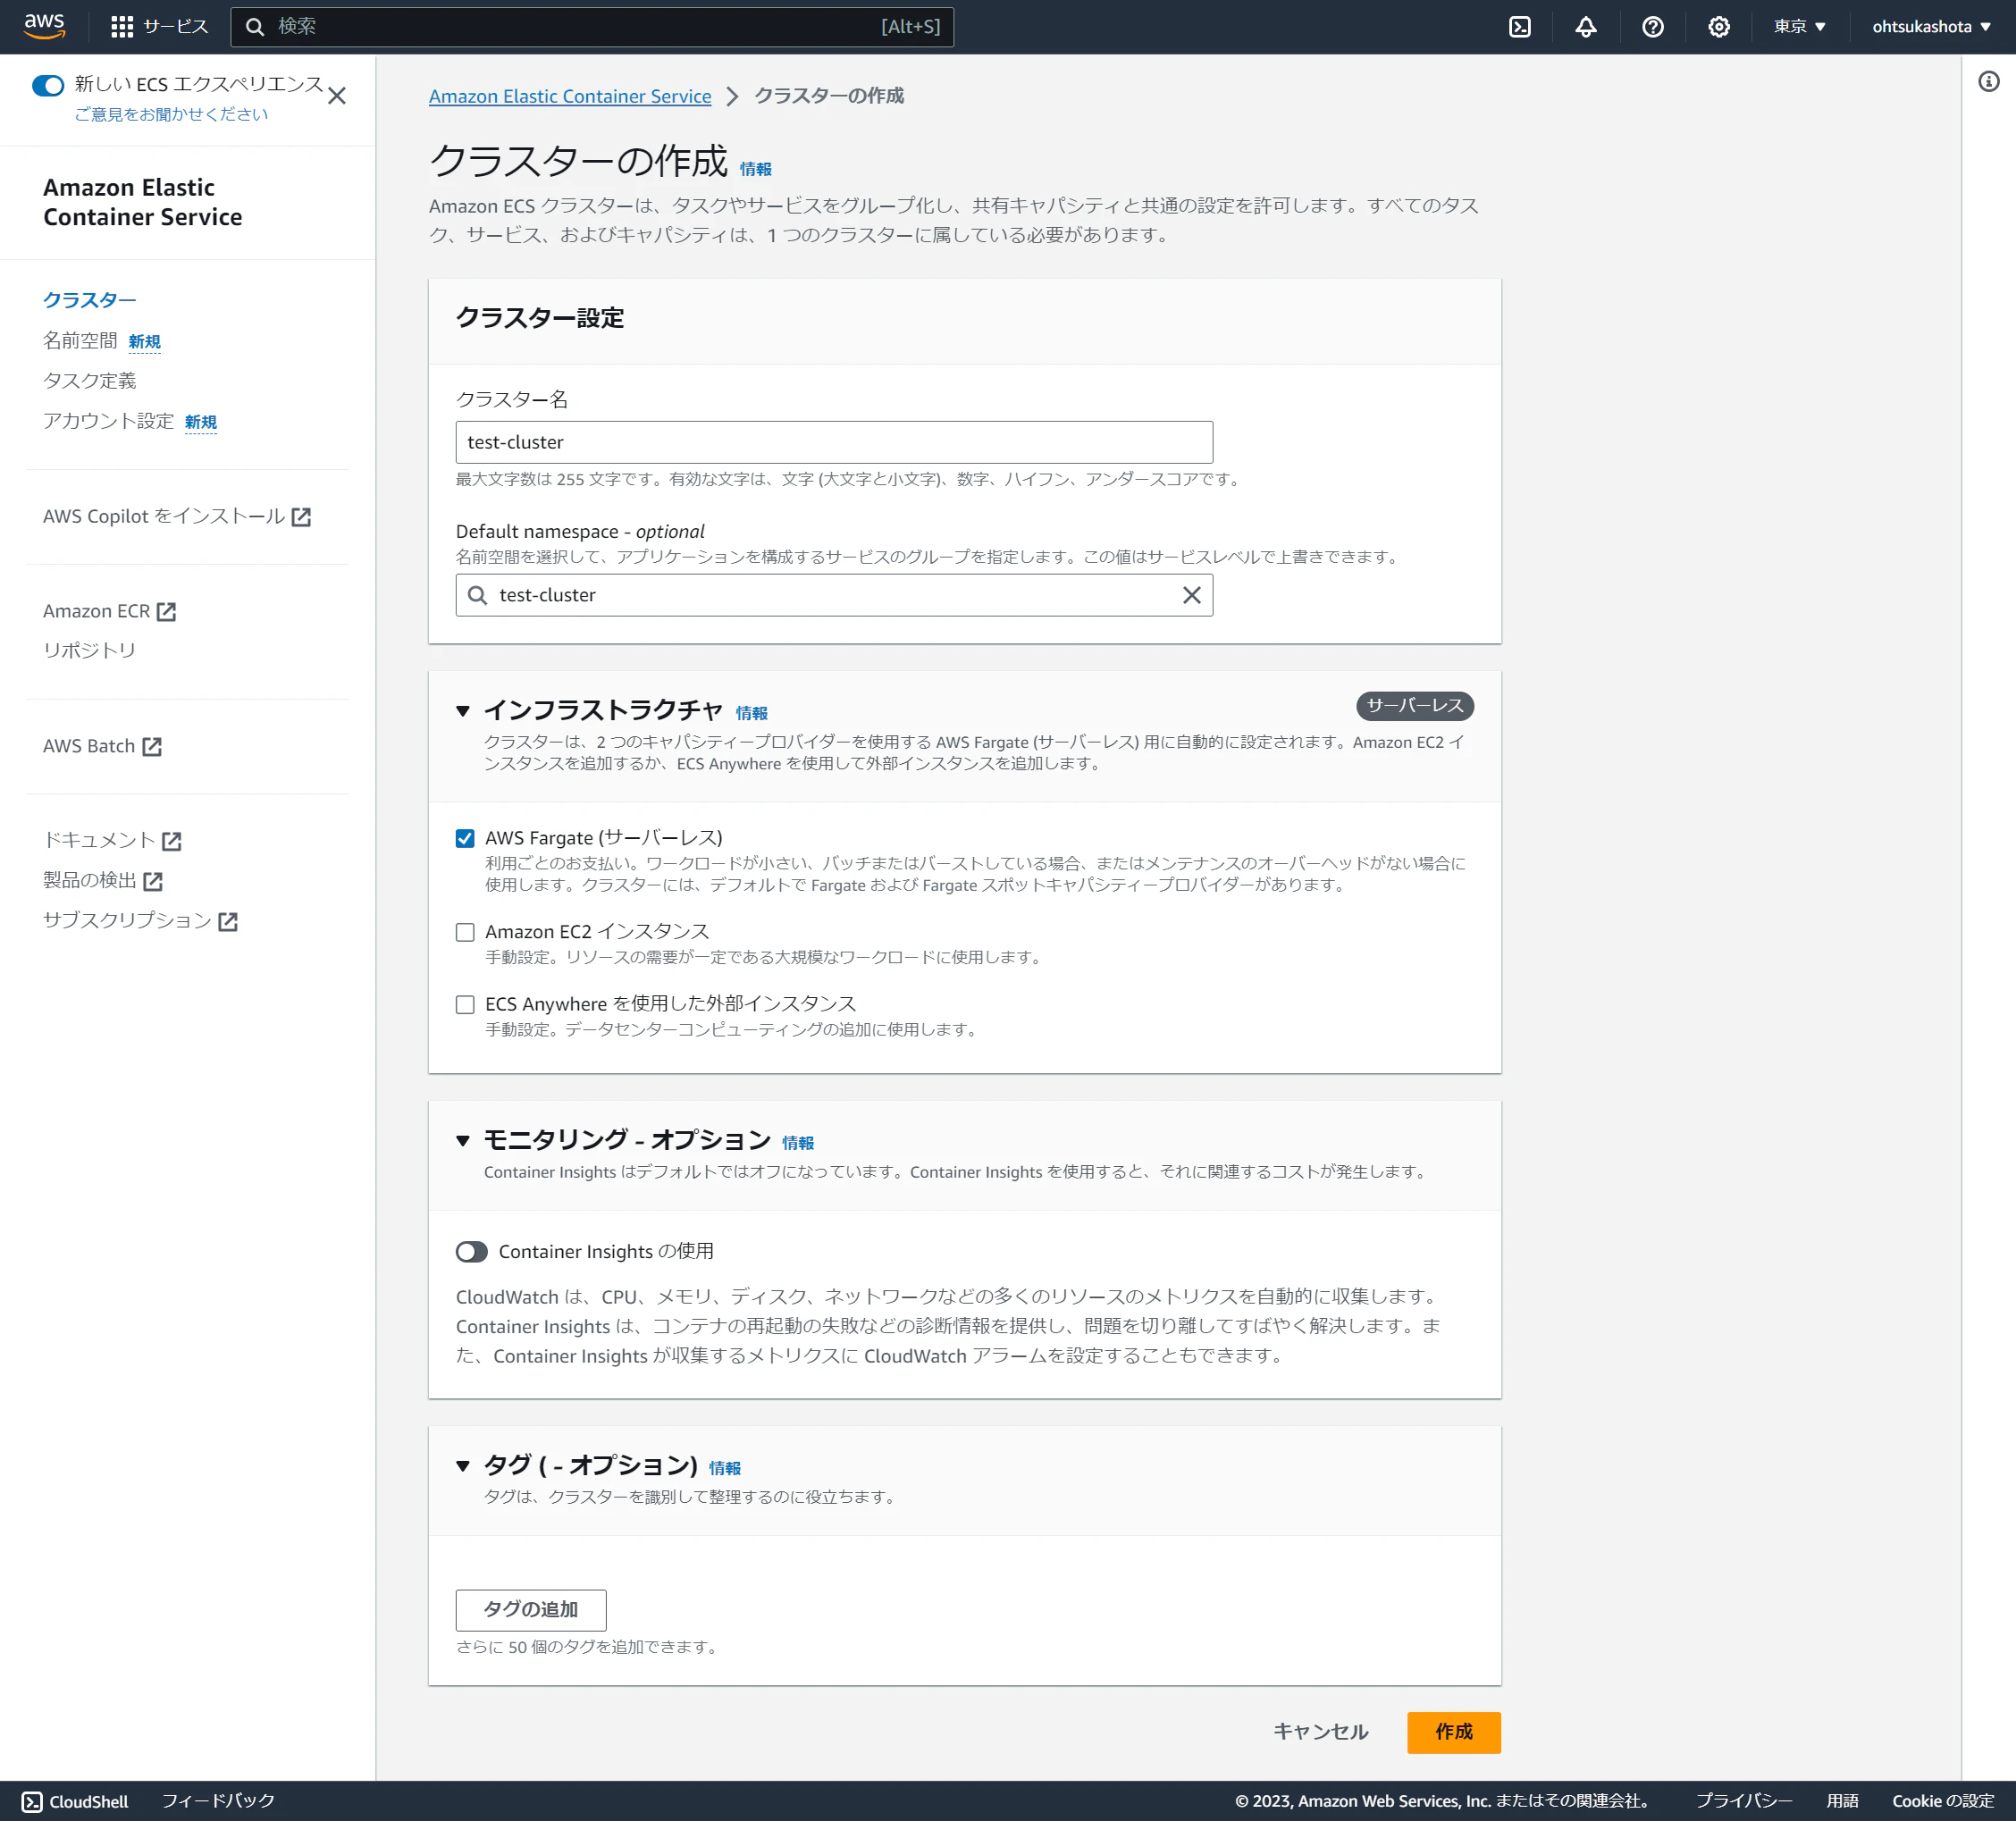
Task: Click external link icon beside Amazon ECR
Action: pyautogui.click(x=166, y=612)
